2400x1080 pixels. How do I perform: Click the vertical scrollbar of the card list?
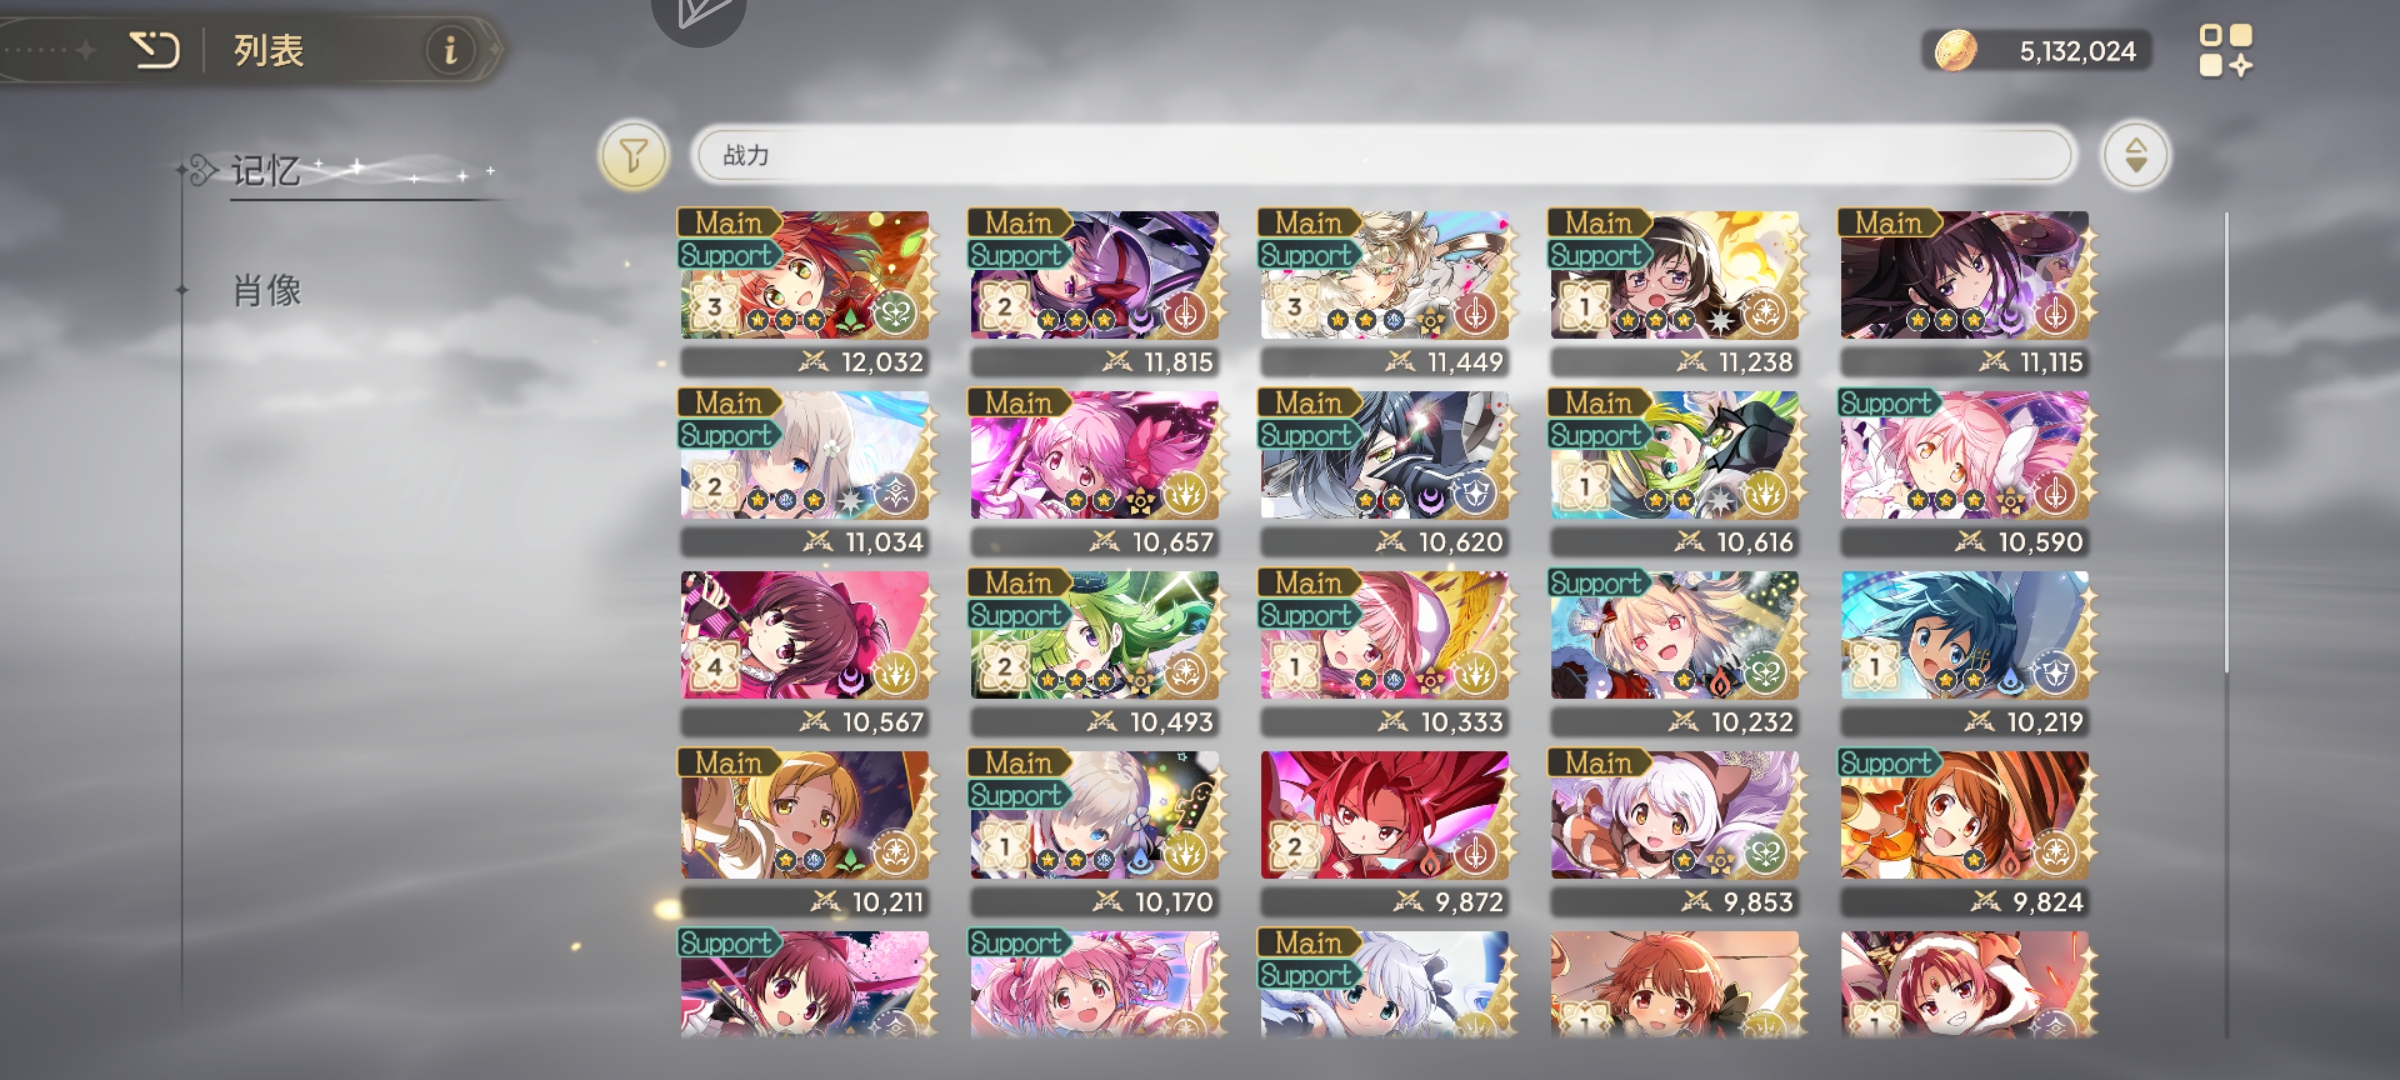[2227, 442]
